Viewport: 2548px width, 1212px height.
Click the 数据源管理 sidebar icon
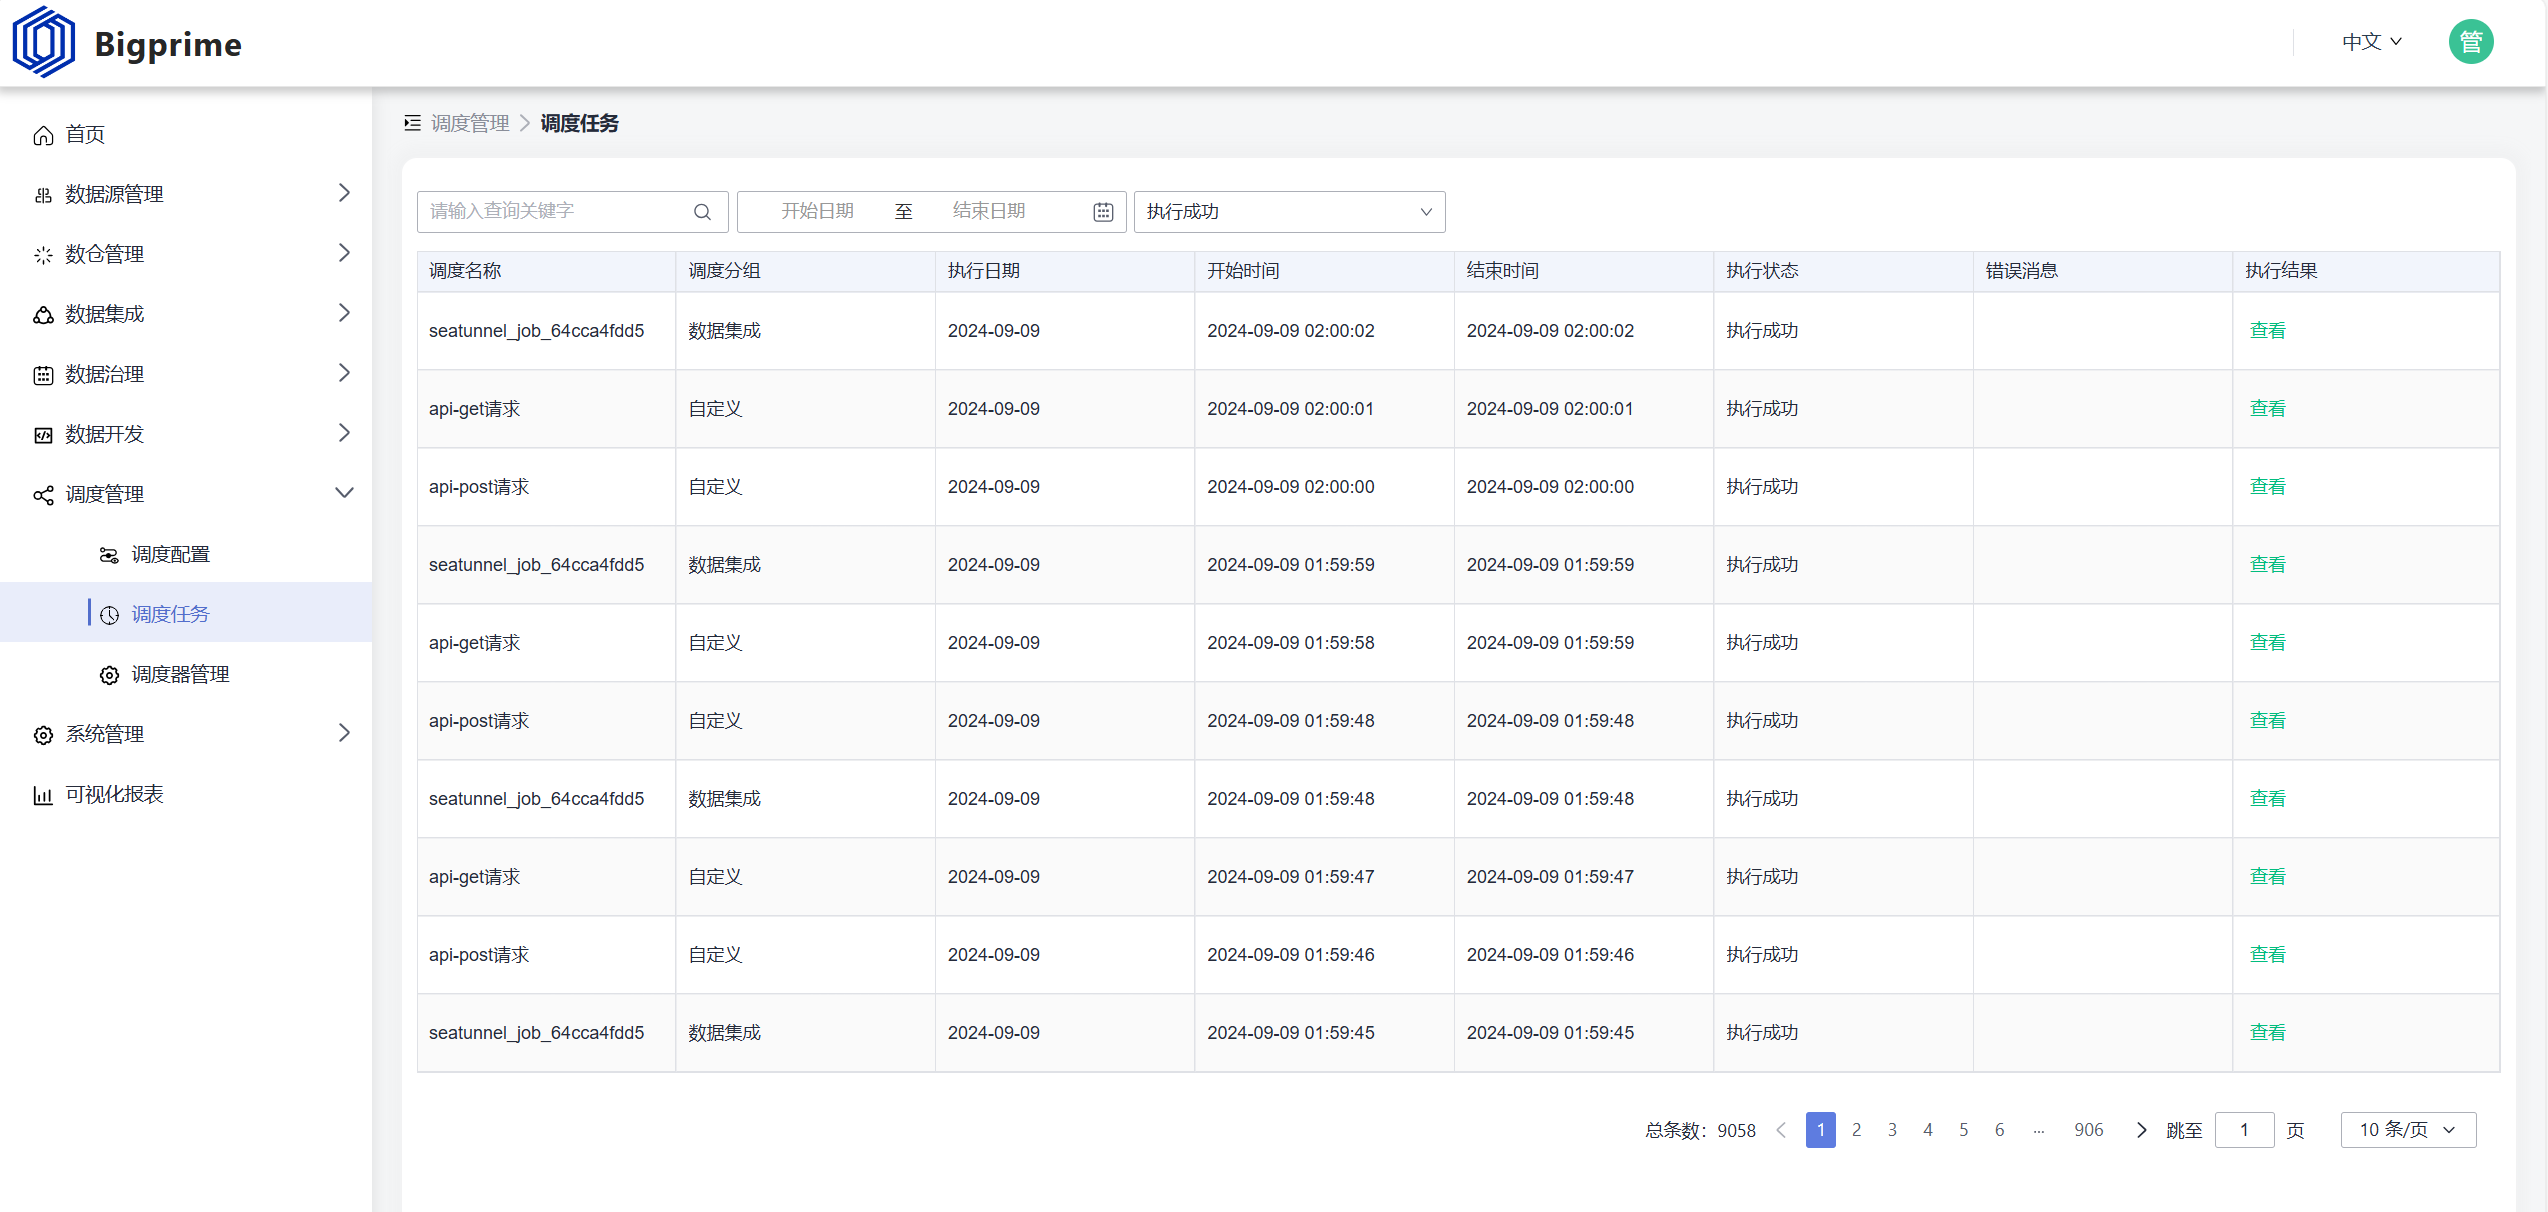pyautogui.click(x=43, y=195)
